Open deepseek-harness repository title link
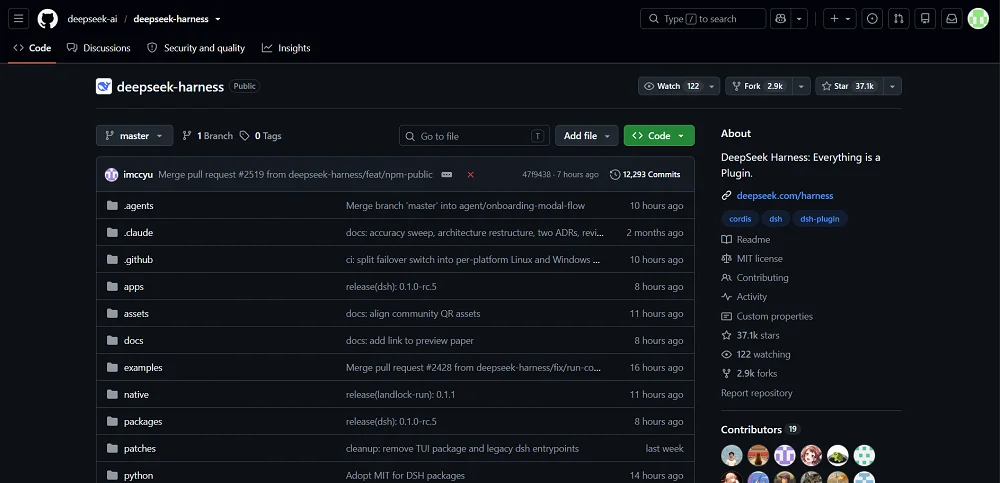The image size is (1000, 483). [170, 87]
